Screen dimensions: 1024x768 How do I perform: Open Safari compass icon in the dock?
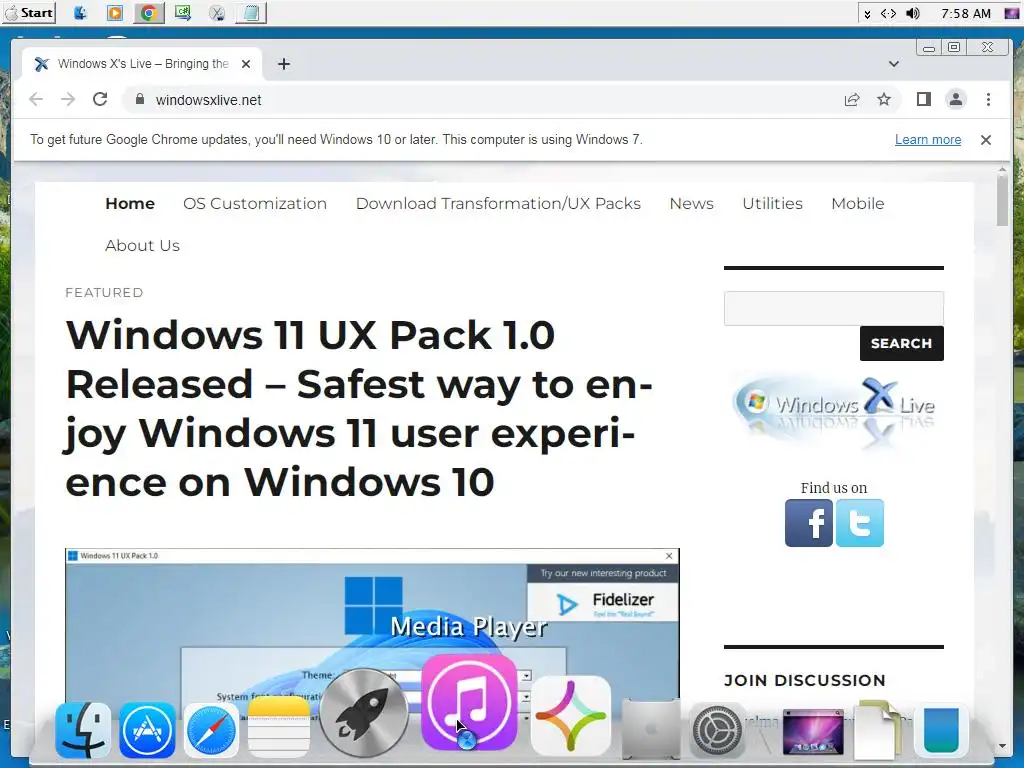(211, 730)
